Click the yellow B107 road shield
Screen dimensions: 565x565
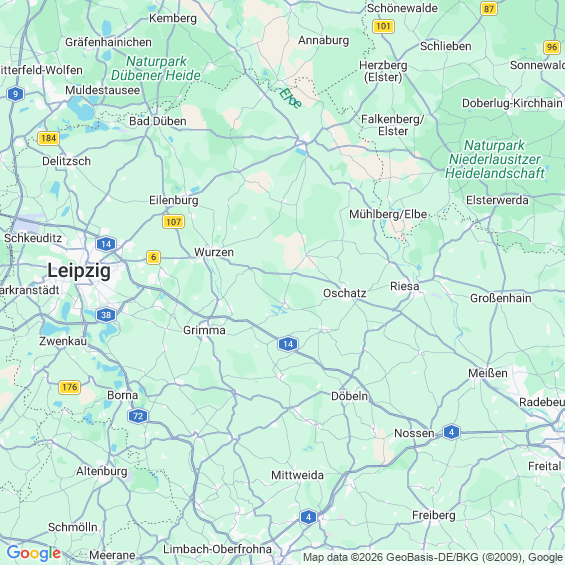click(x=173, y=221)
